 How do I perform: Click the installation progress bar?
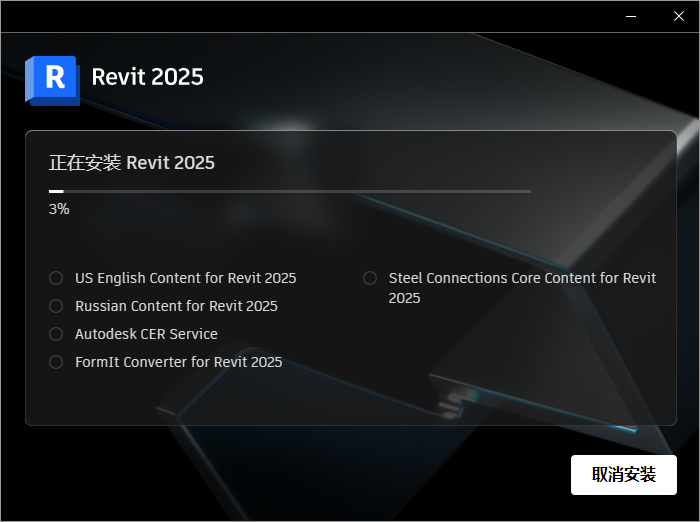pos(290,191)
